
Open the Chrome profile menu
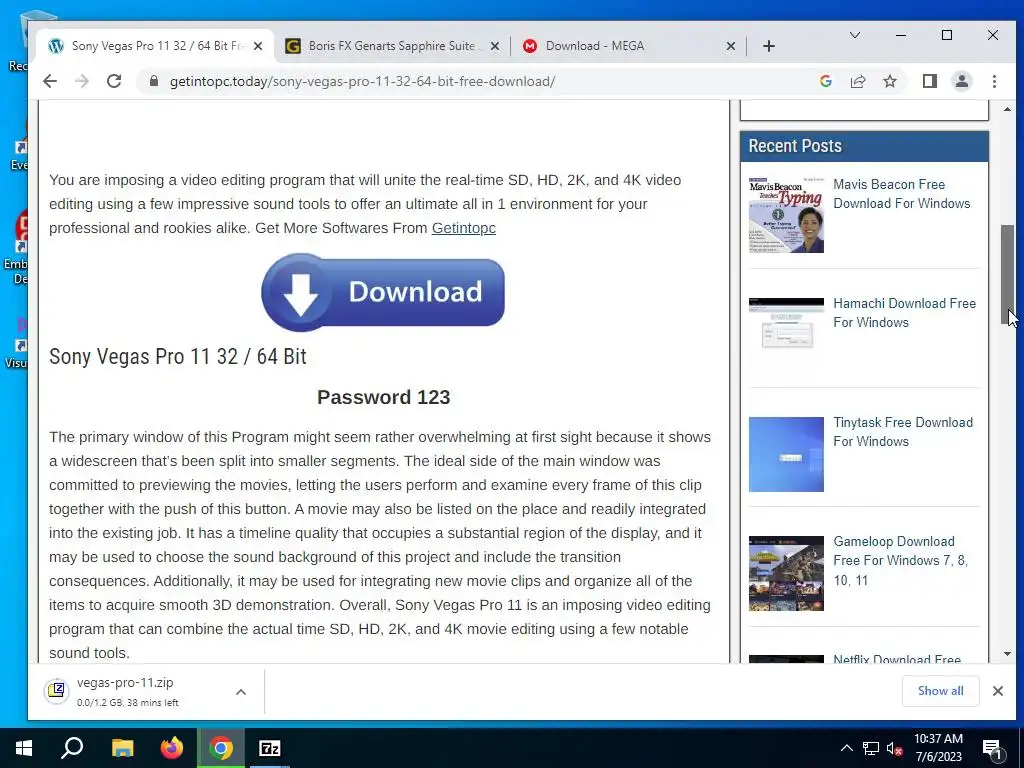(x=961, y=81)
